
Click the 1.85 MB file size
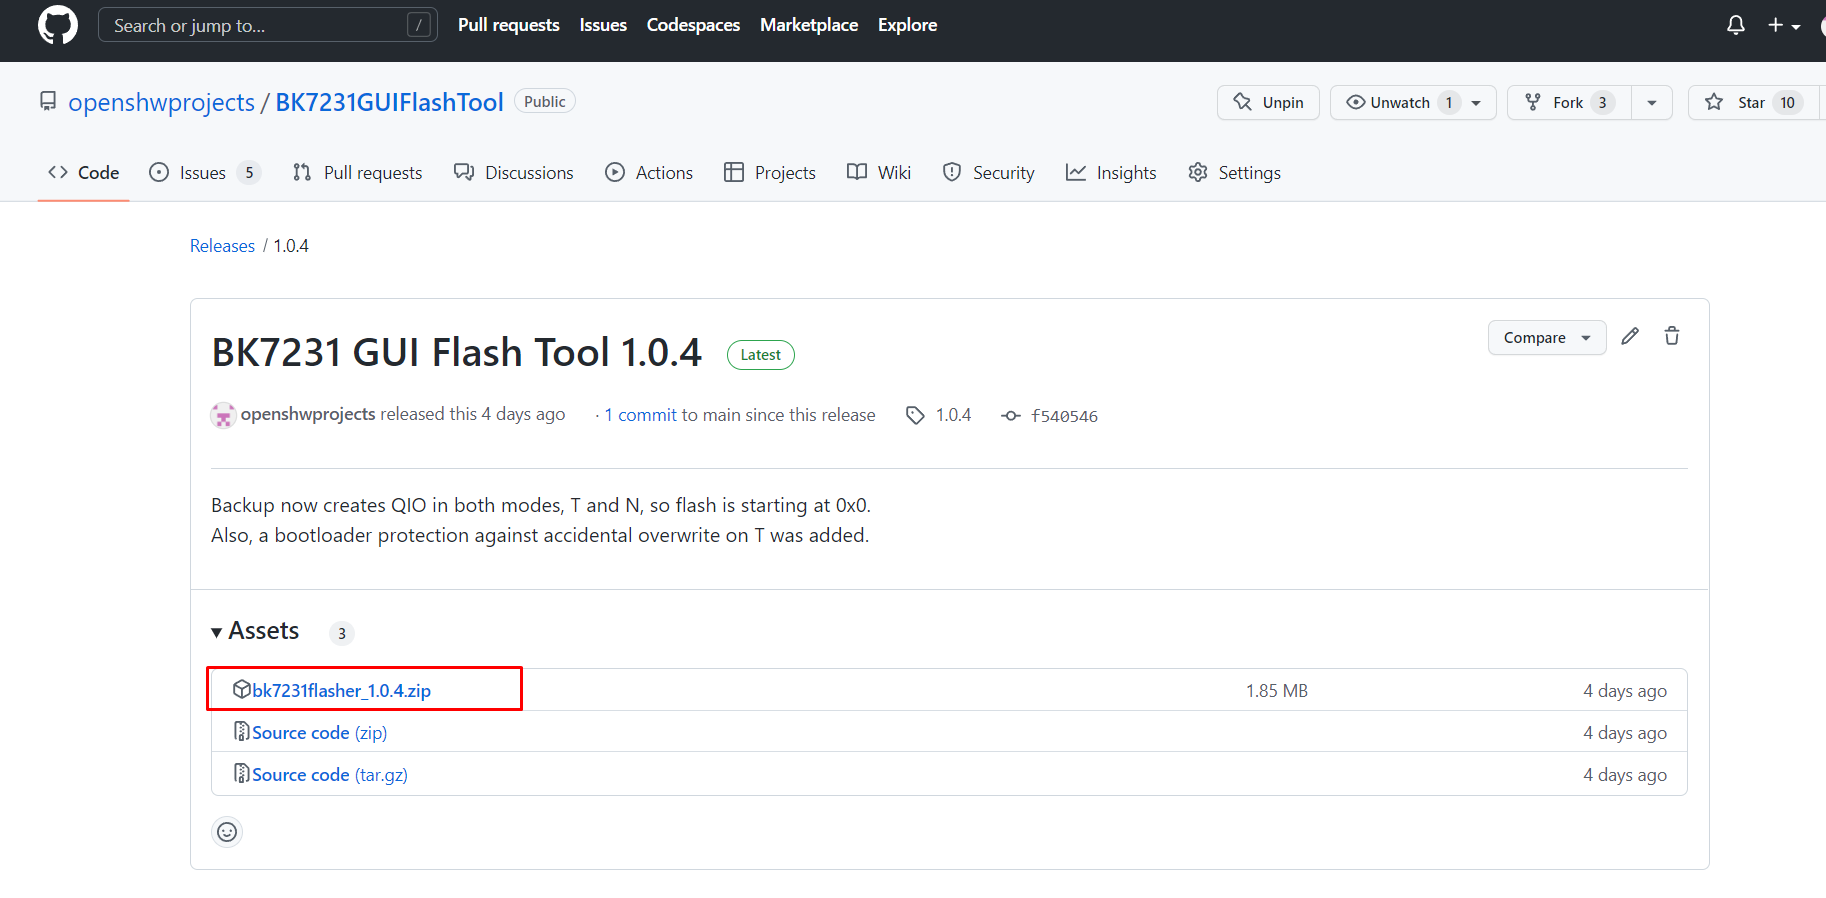tap(1277, 691)
